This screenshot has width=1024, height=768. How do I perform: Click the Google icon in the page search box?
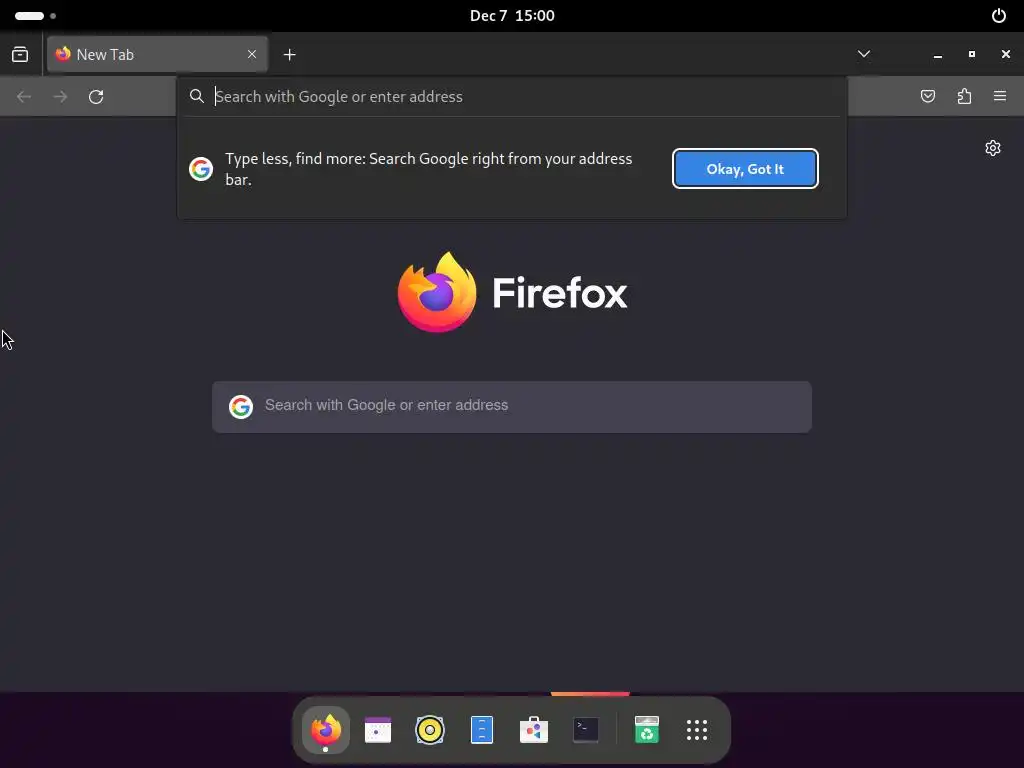click(241, 406)
